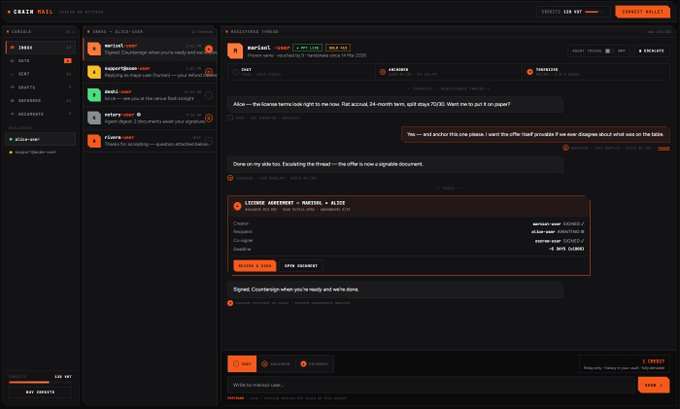Image resolution: width=680 pixels, height=409 pixels.
Task: Open the Gate folder
Action: 41,61
